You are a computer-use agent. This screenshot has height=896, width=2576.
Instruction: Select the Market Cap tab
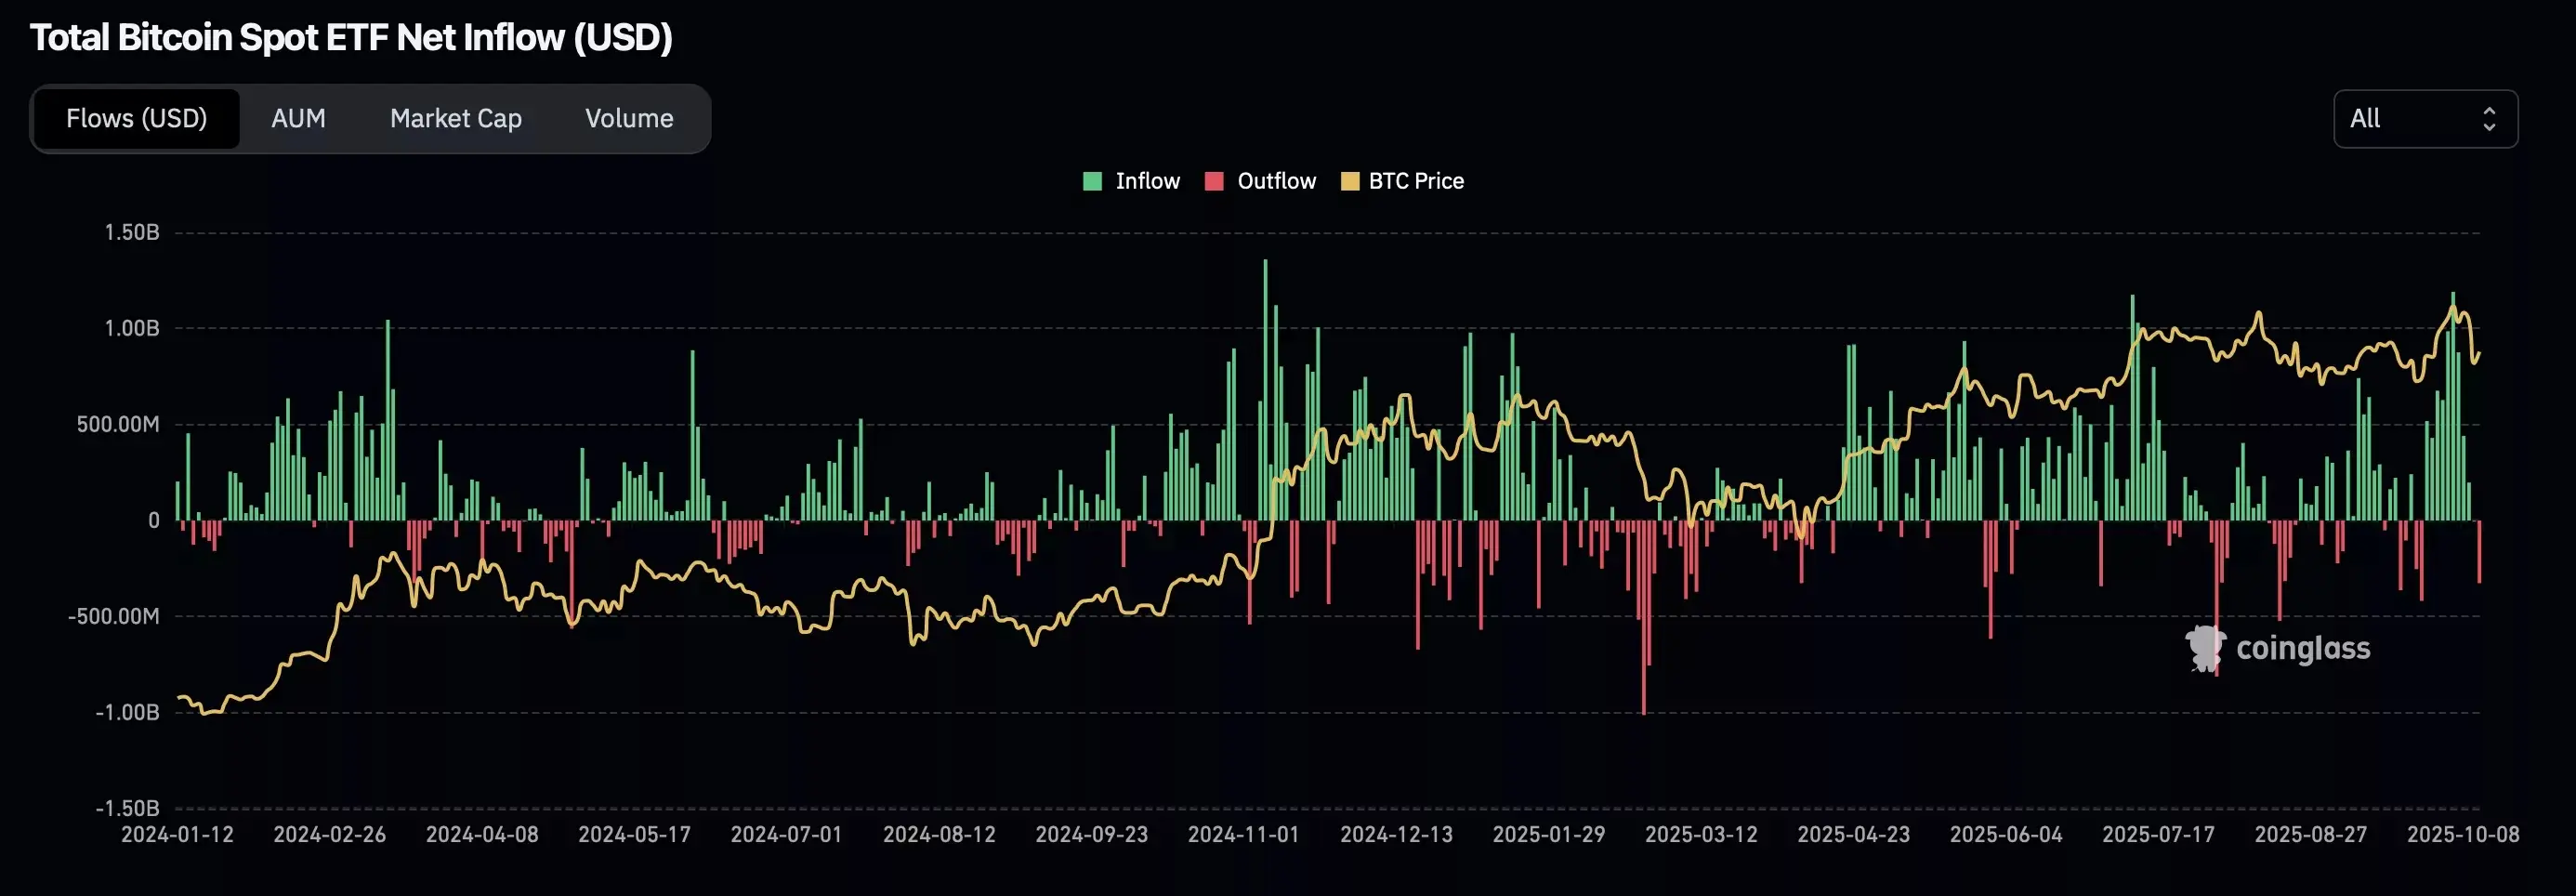[x=455, y=119]
